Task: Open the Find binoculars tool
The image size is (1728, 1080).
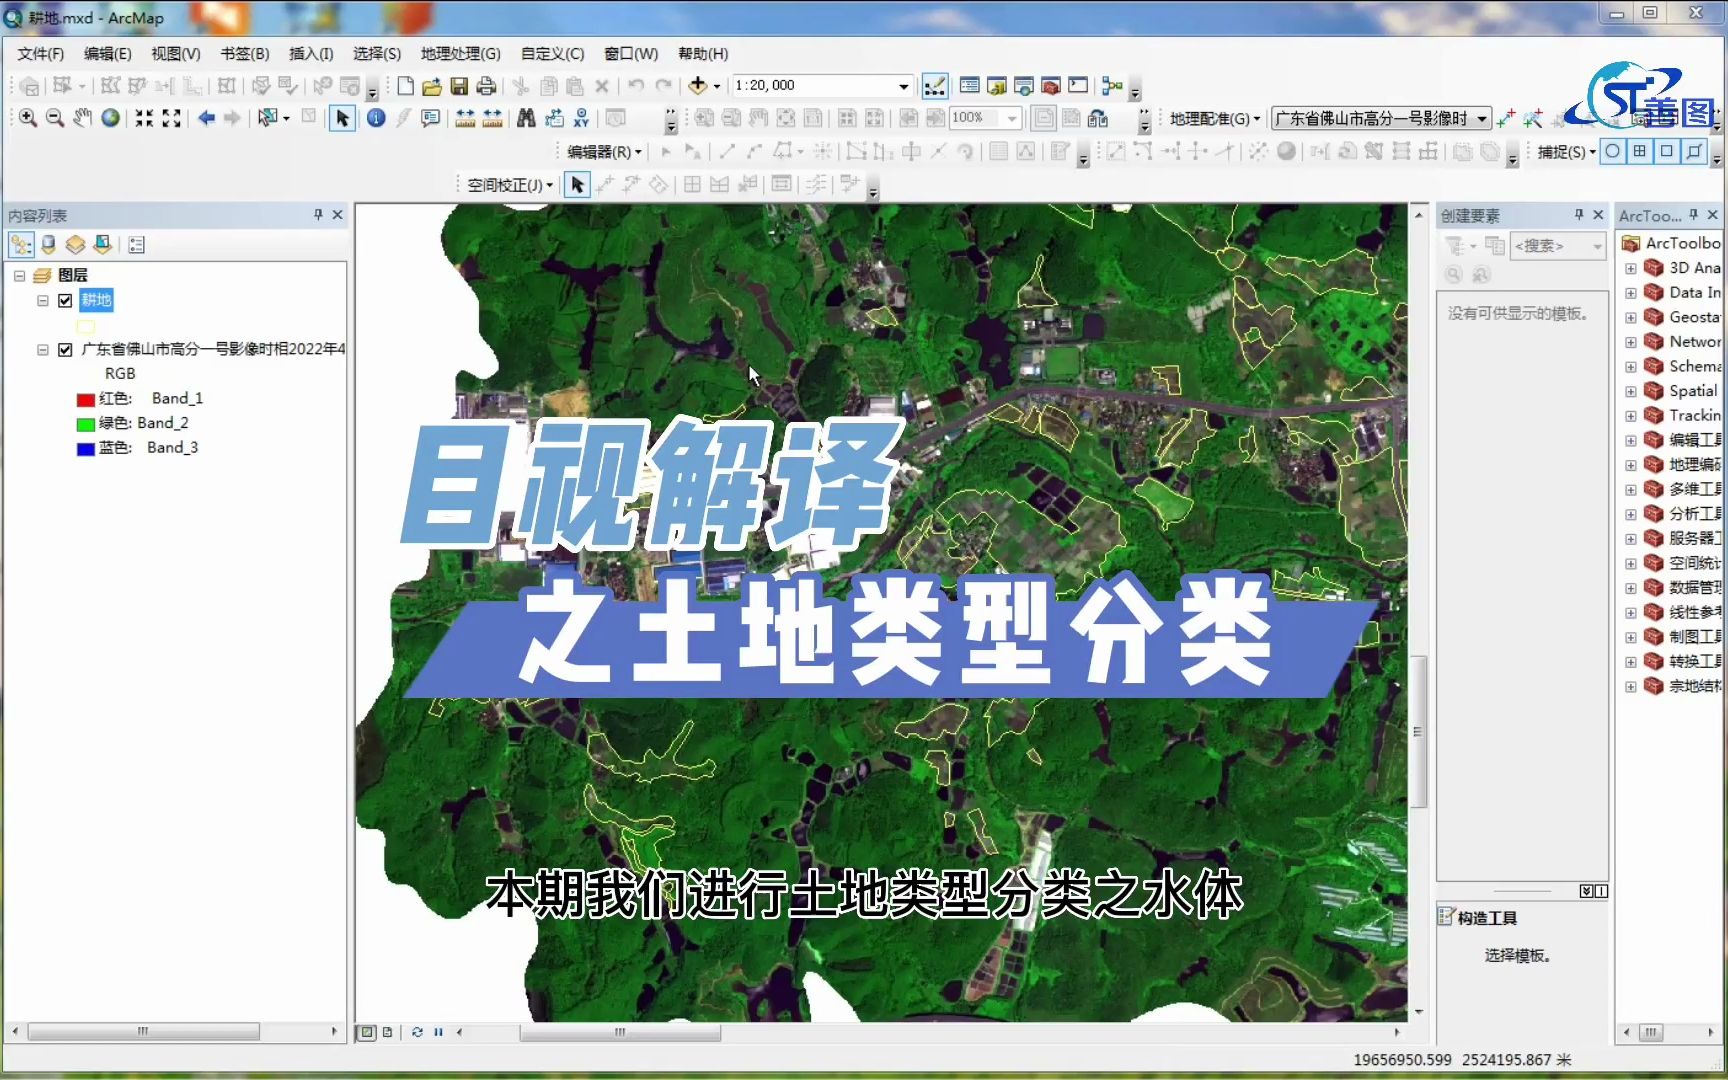Action: (526, 118)
